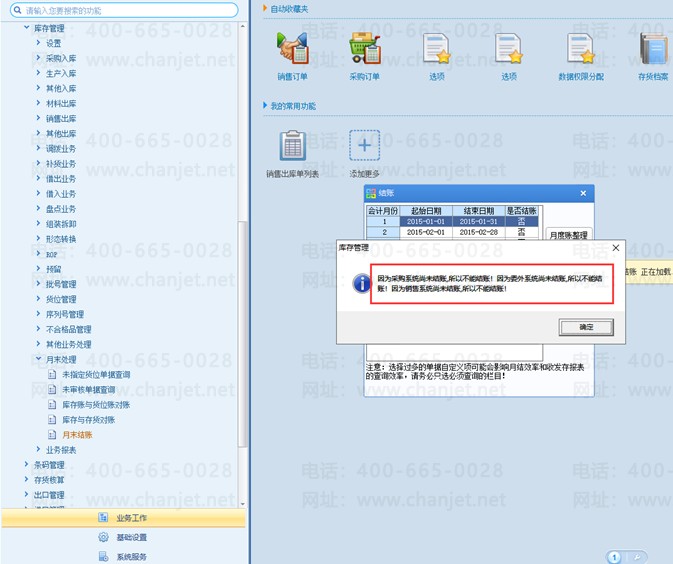The image size is (673, 564).
Task: Expand the 盘点业务 tree node
Action: [38, 208]
